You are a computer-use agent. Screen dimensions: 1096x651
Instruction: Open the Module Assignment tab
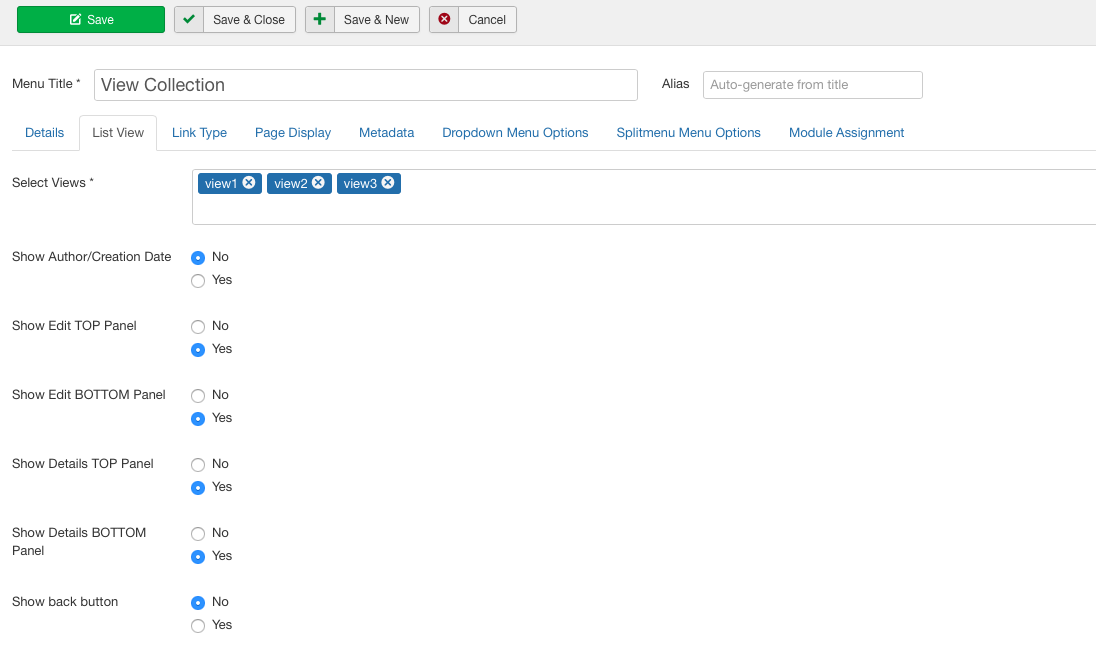[x=846, y=133]
